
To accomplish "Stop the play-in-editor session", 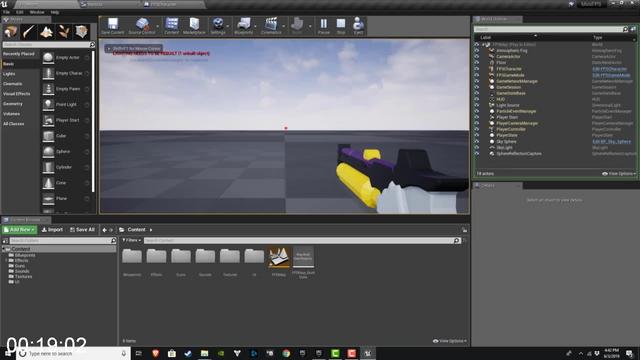I will pyautogui.click(x=341, y=26).
